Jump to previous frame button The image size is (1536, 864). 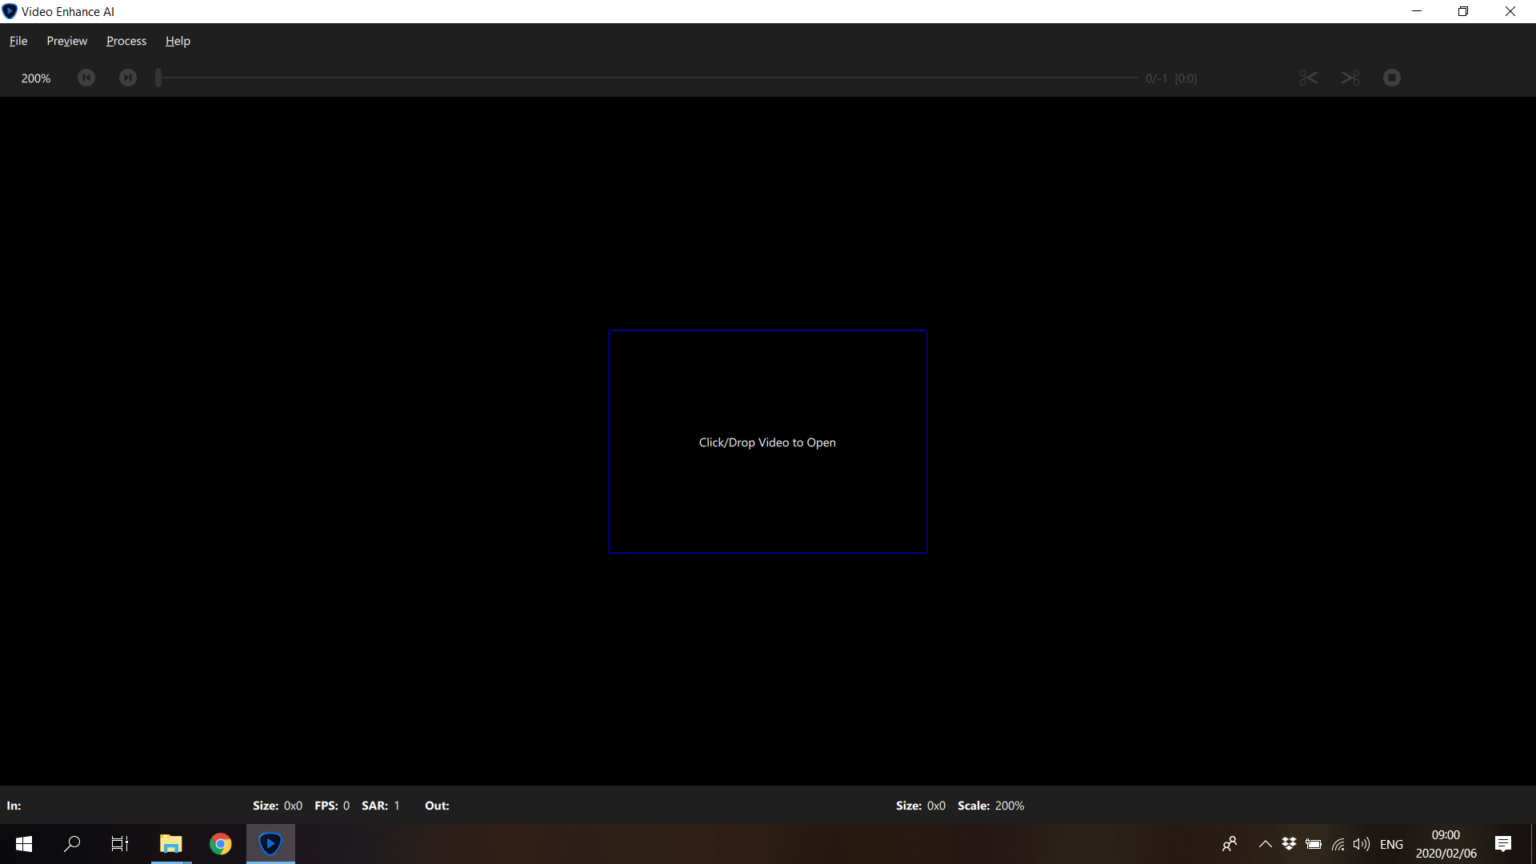86,77
